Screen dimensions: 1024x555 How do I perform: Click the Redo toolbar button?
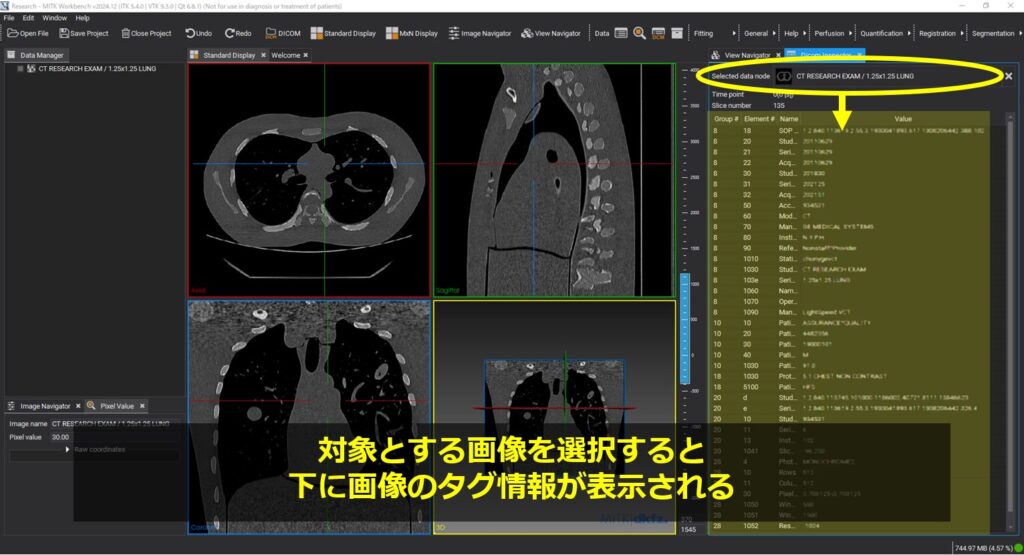(238, 33)
